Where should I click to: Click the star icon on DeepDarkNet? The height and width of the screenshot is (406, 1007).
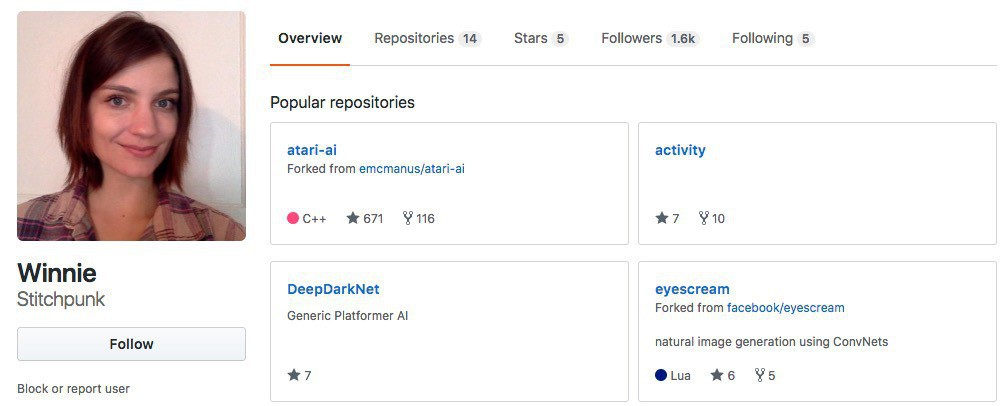click(x=294, y=375)
